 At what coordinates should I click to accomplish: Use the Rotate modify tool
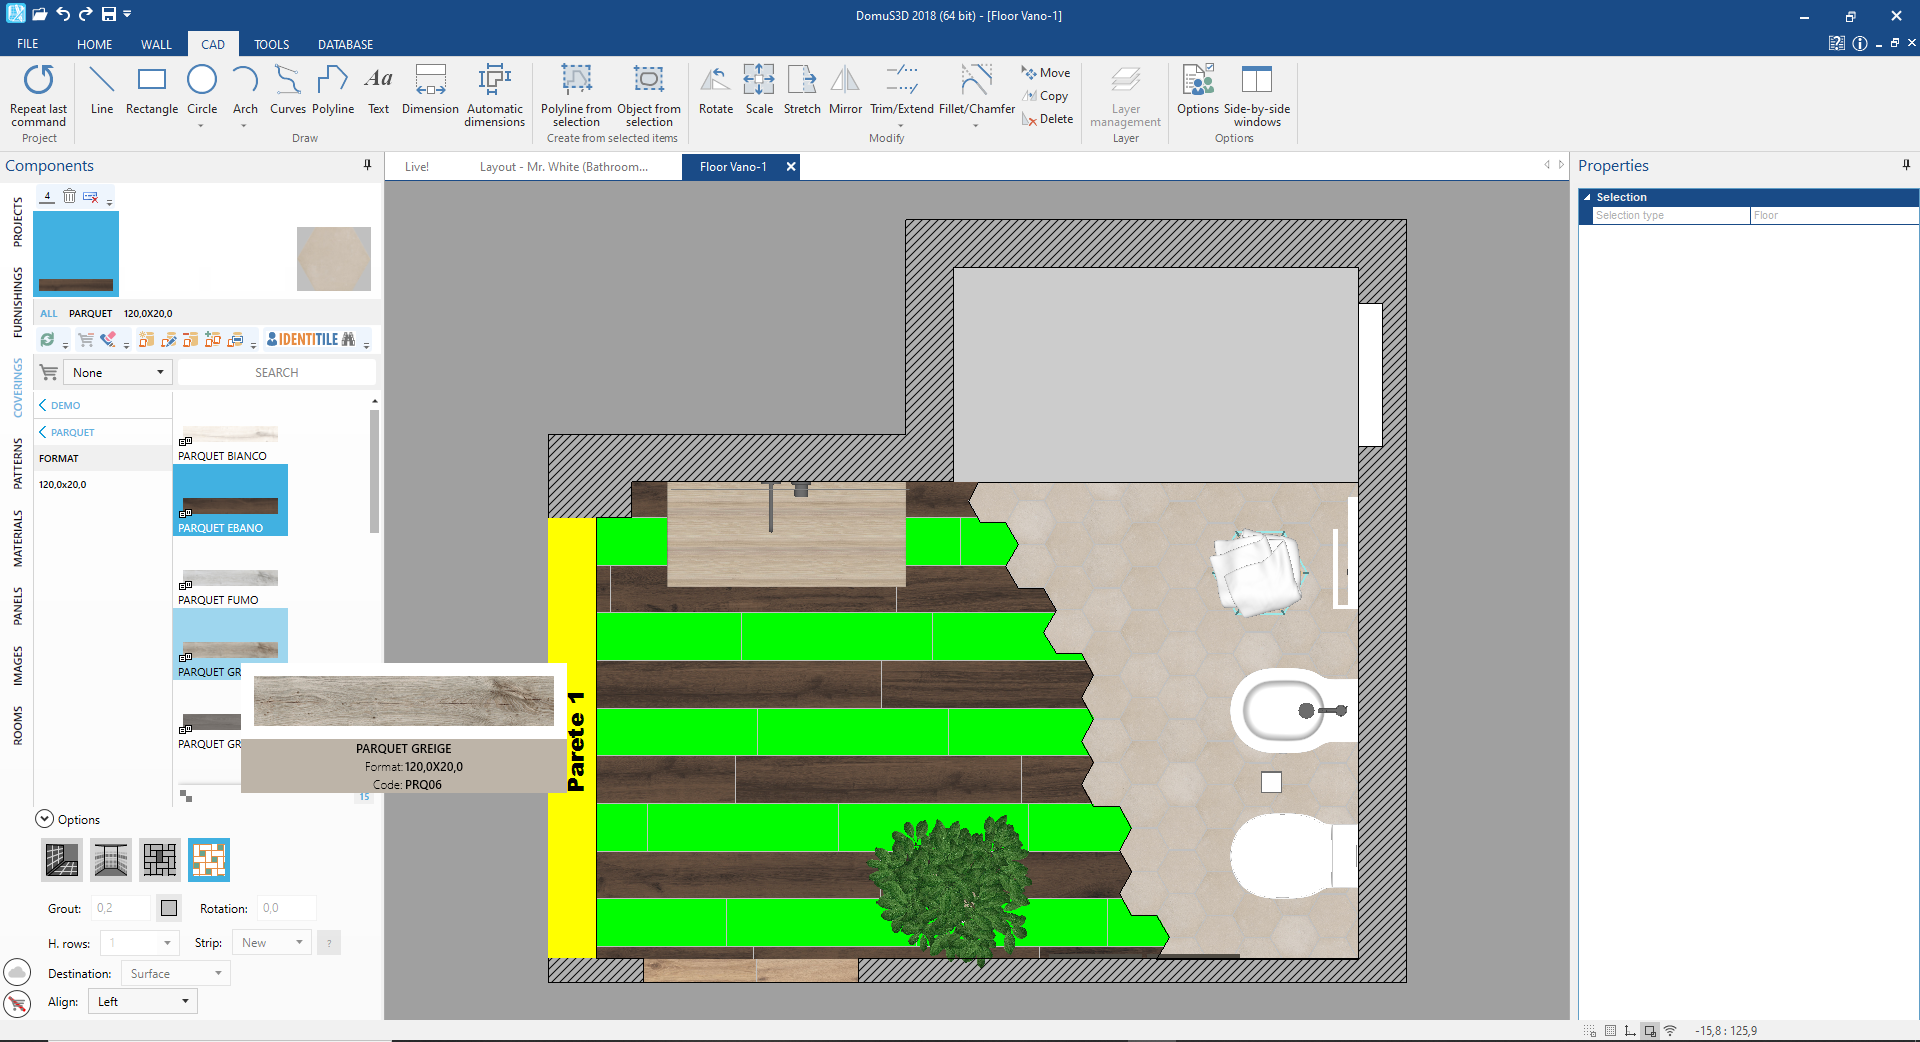[716, 90]
